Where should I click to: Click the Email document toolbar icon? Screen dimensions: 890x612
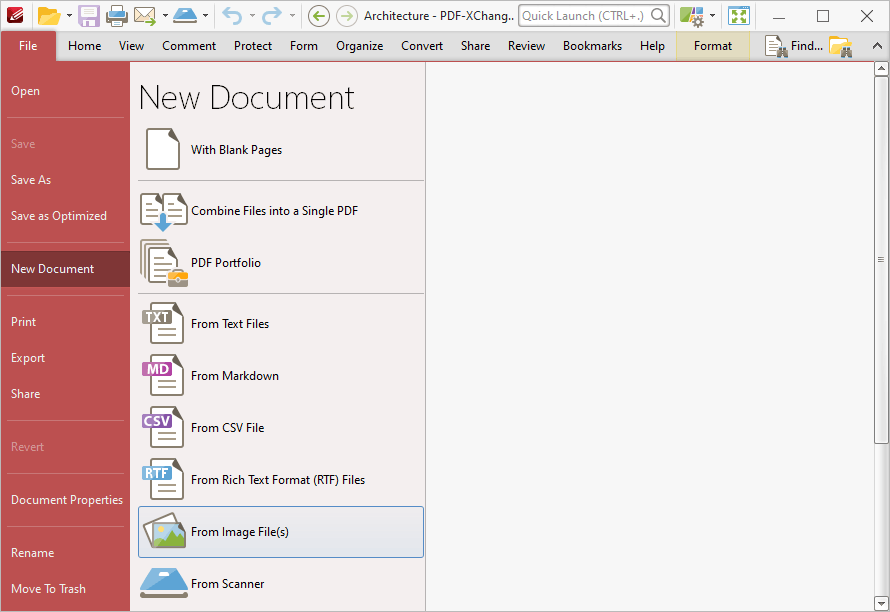pyautogui.click(x=143, y=16)
